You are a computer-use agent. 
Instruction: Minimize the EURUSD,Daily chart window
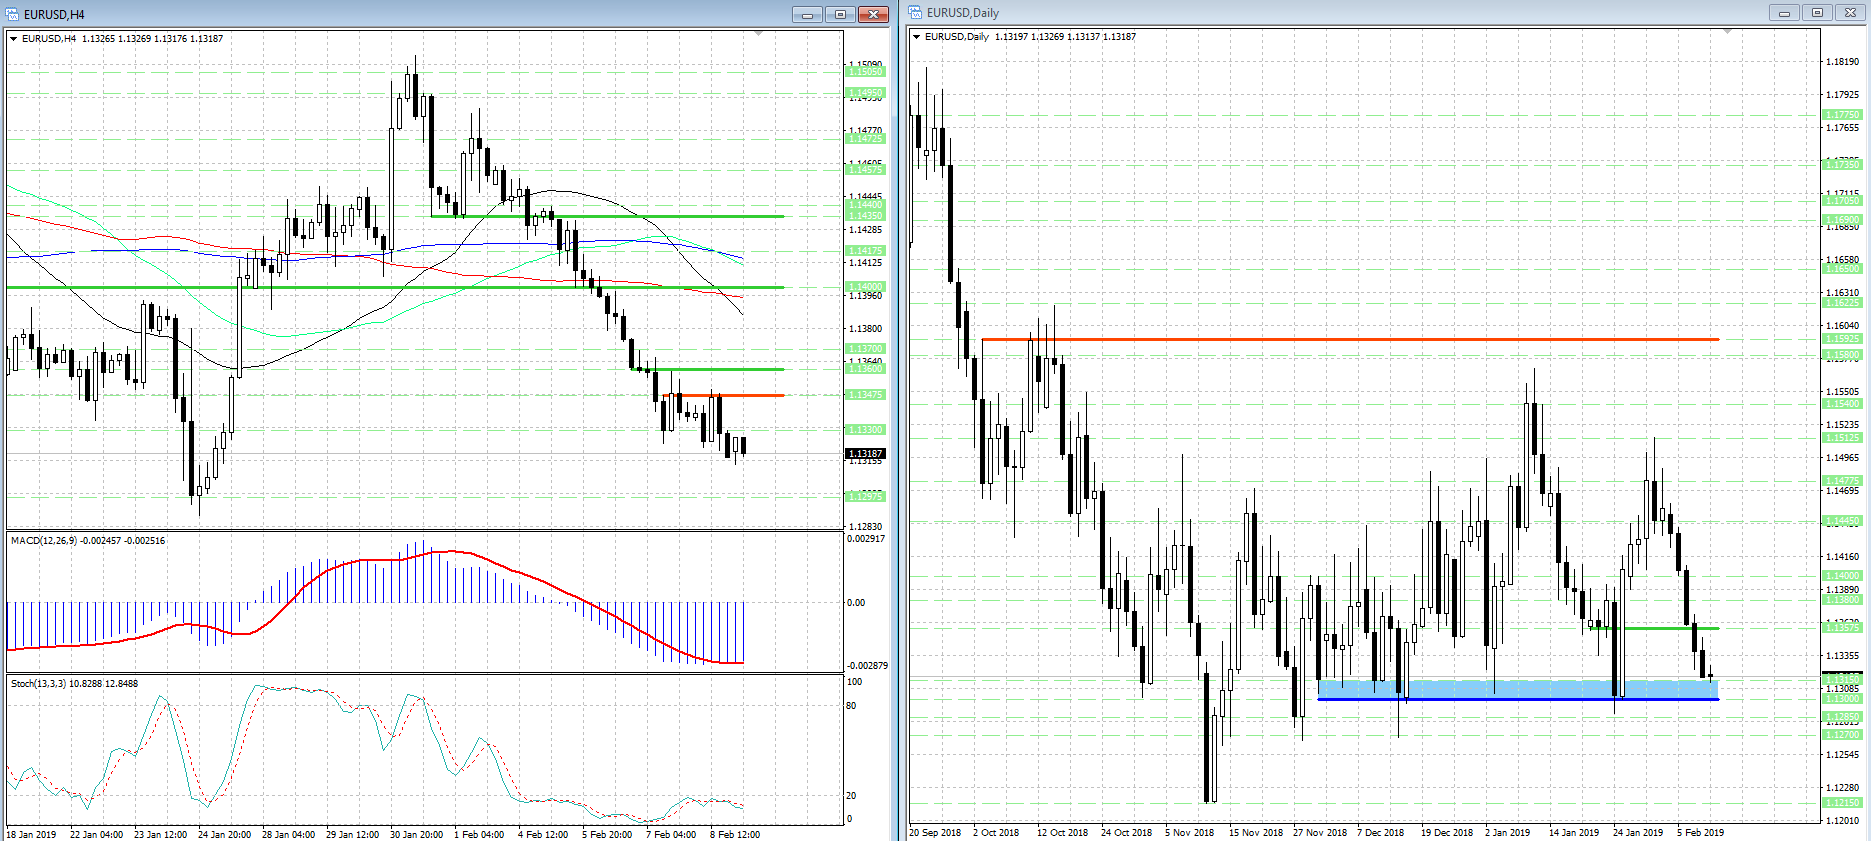tap(1783, 13)
